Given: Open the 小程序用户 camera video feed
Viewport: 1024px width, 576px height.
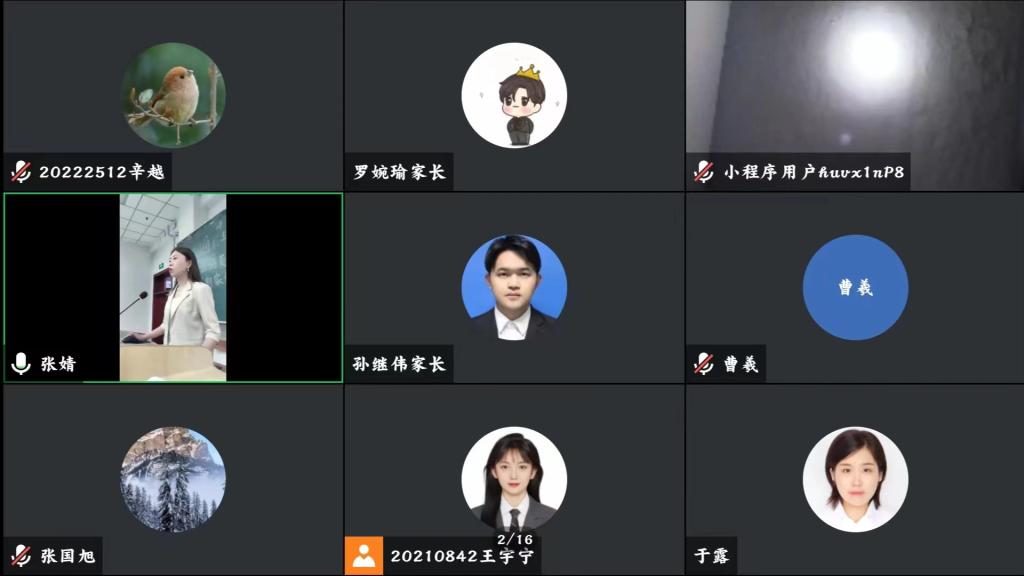Looking at the screenshot, I should pos(855,95).
